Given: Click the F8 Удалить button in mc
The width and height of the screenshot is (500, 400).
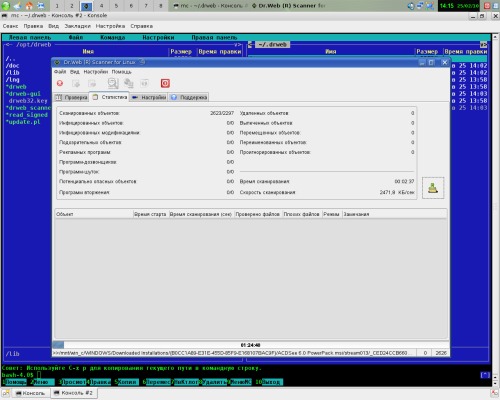Looking at the screenshot, I should click(x=213, y=382).
